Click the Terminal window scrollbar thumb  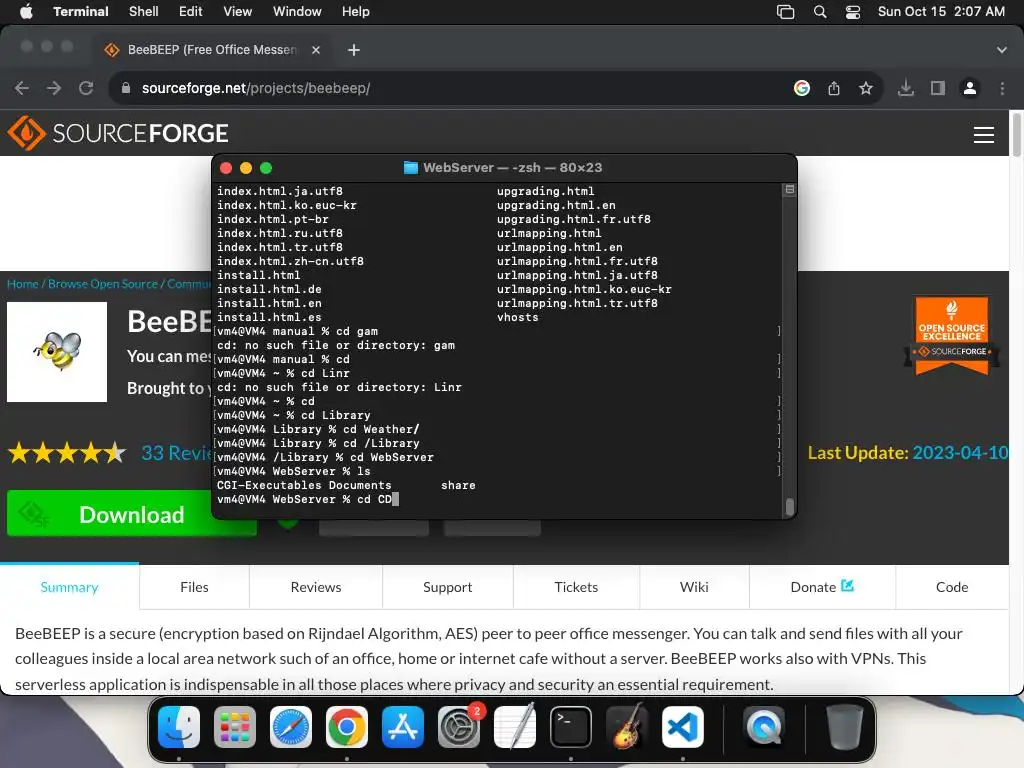(x=790, y=506)
